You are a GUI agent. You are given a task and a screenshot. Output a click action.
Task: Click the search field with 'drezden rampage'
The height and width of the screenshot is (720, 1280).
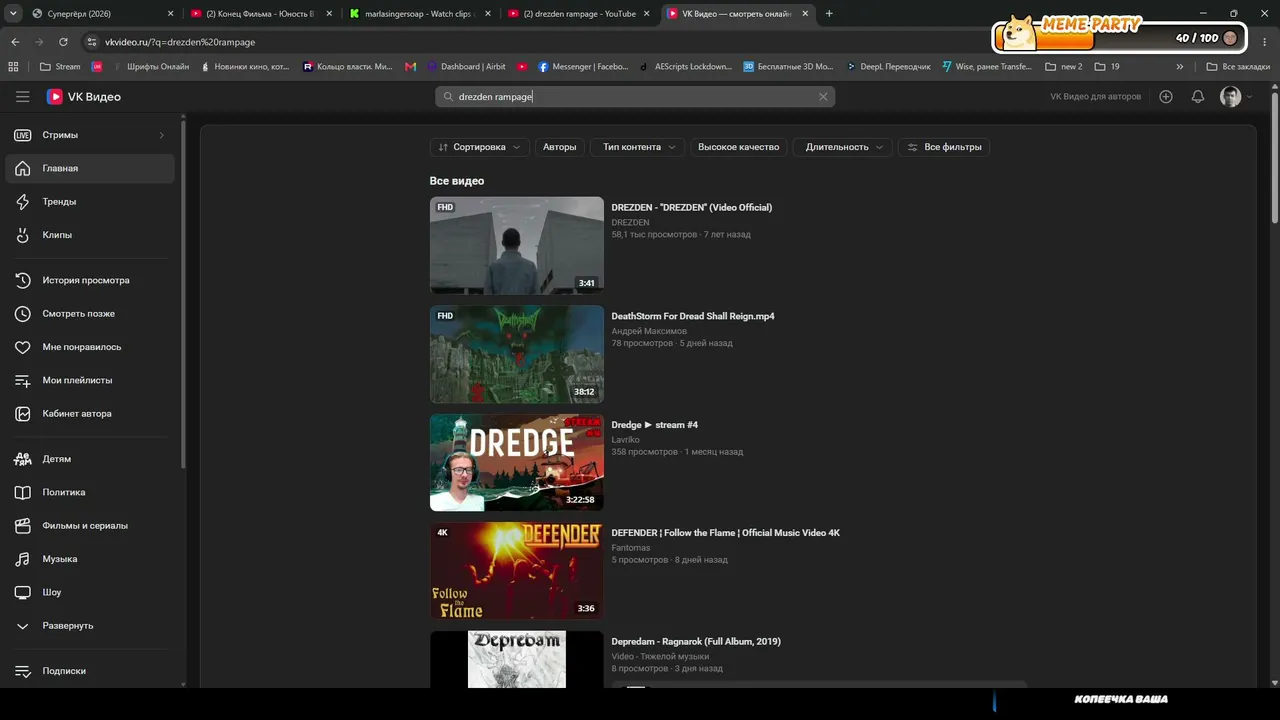(635, 97)
